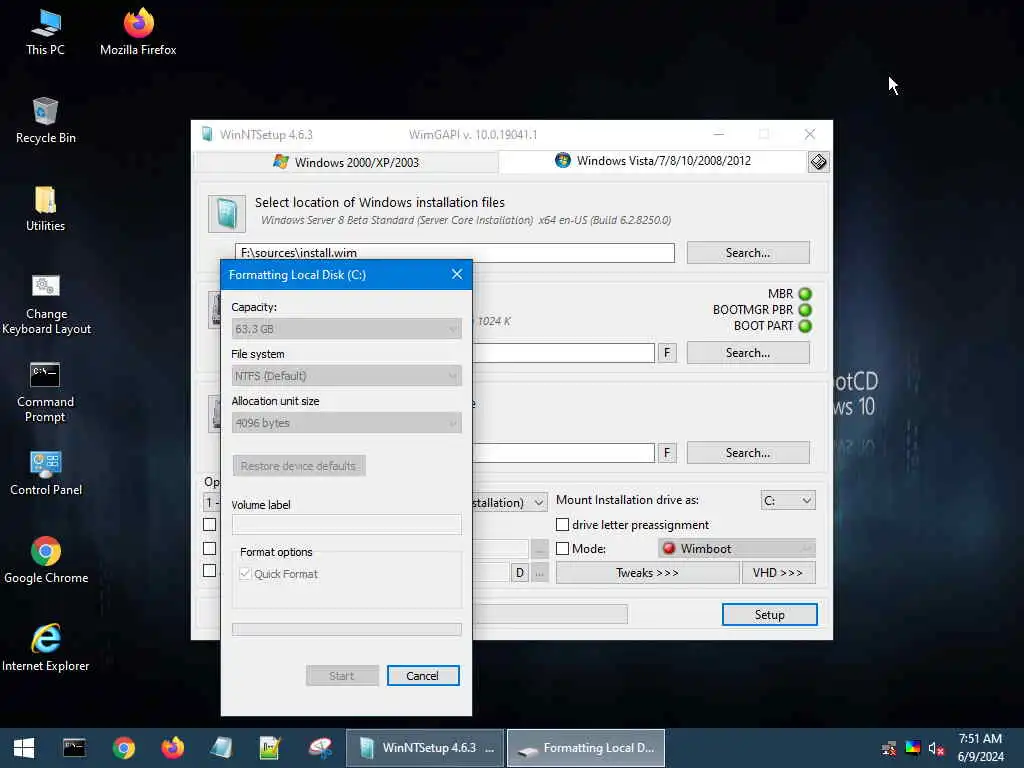Image resolution: width=1024 pixels, height=768 pixels.
Task: Click the BOOT PART green indicator
Action: 805,326
